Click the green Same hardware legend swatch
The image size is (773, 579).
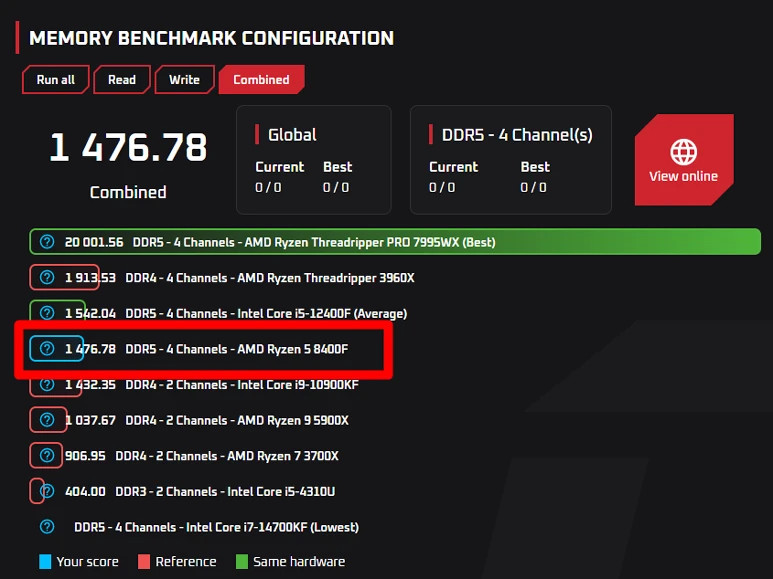pyautogui.click(x=242, y=562)
